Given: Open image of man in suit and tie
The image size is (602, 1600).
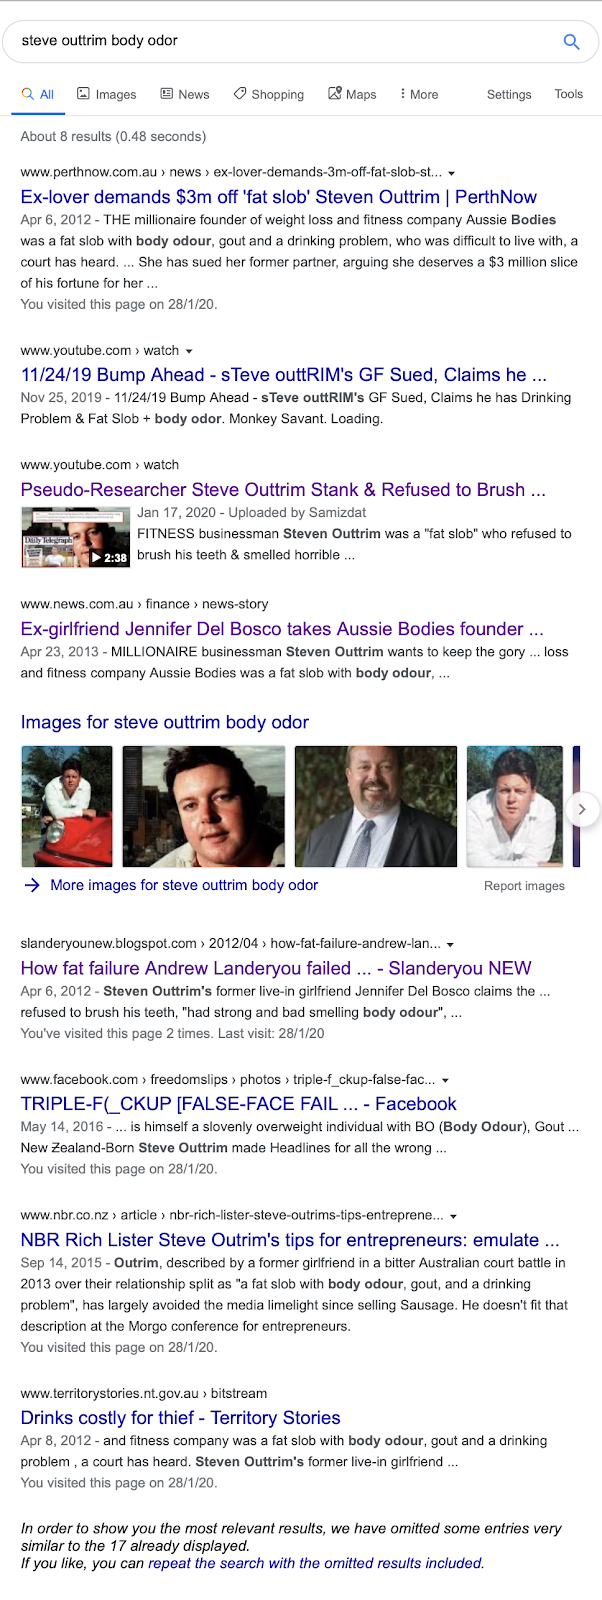Looking at the screenshot, I should tap(376, 806).
